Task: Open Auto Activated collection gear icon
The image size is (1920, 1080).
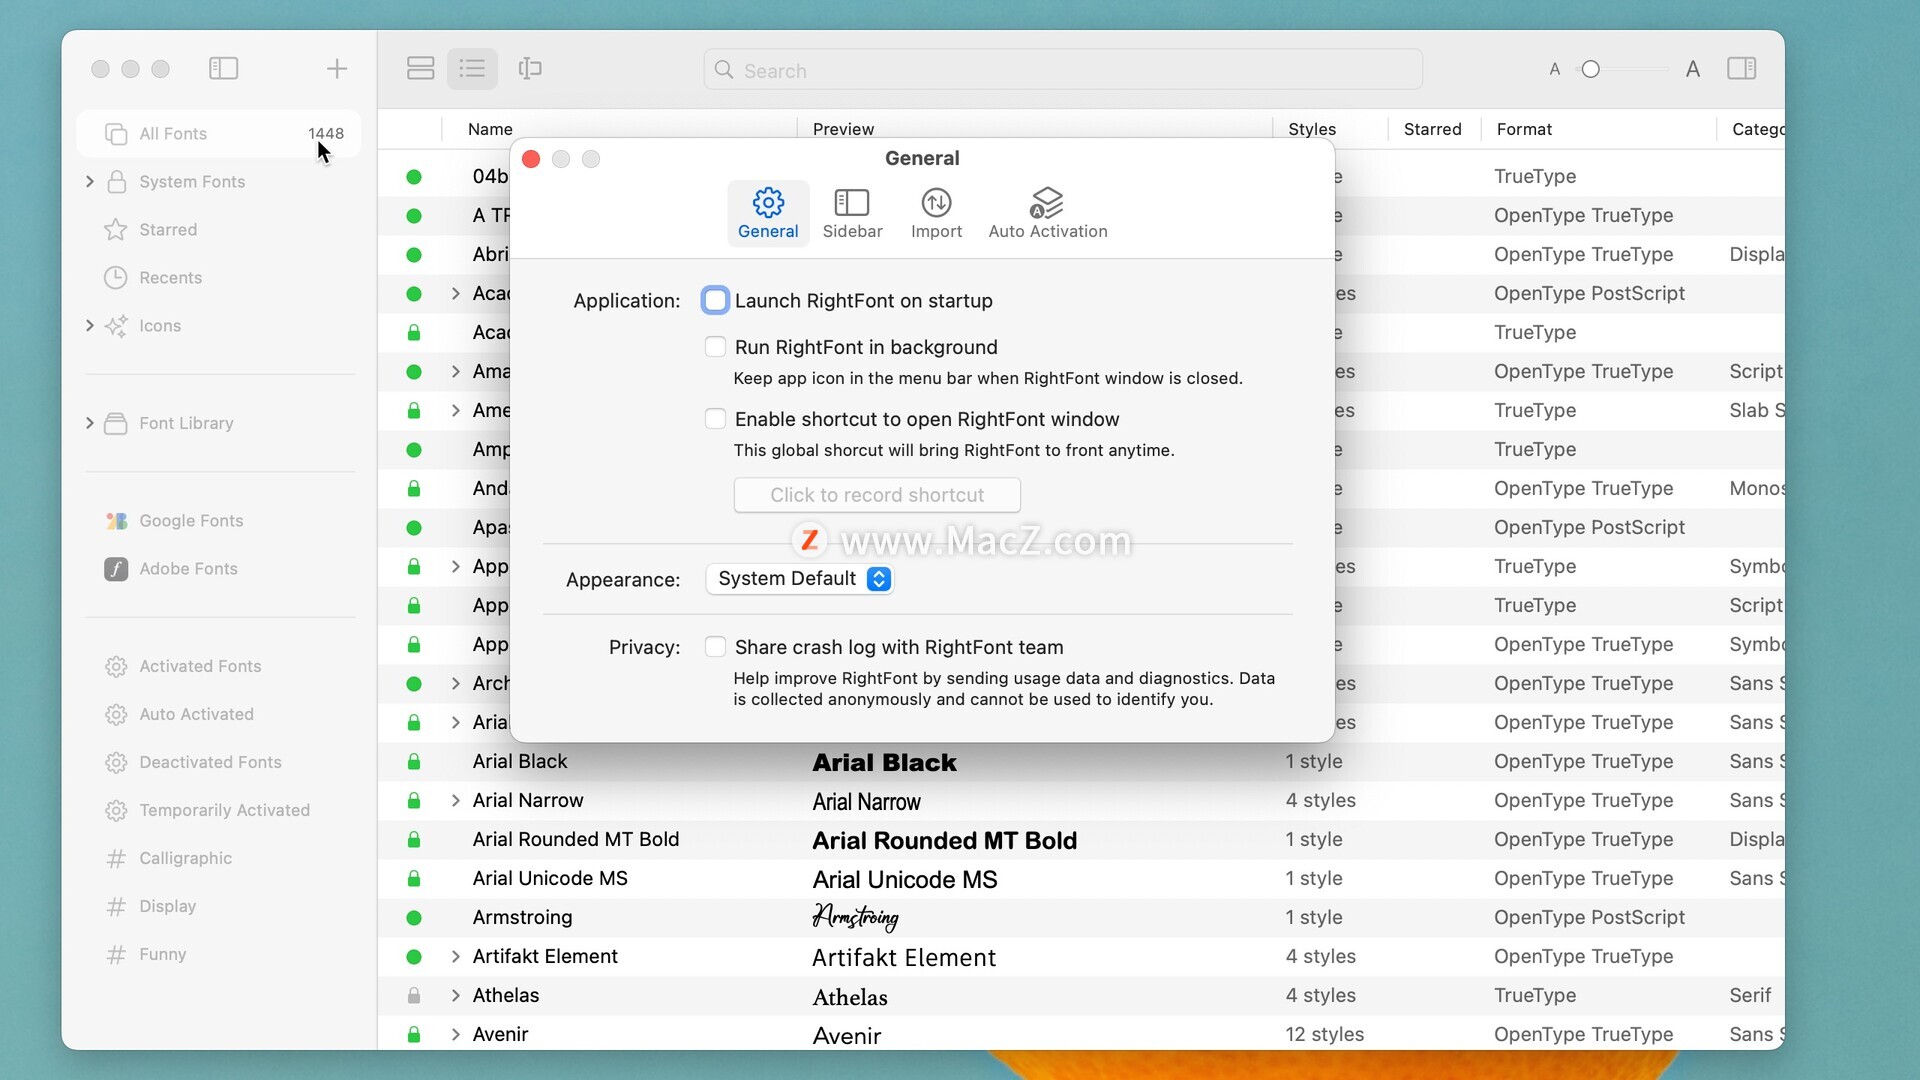Action: [x=116, y=714]
